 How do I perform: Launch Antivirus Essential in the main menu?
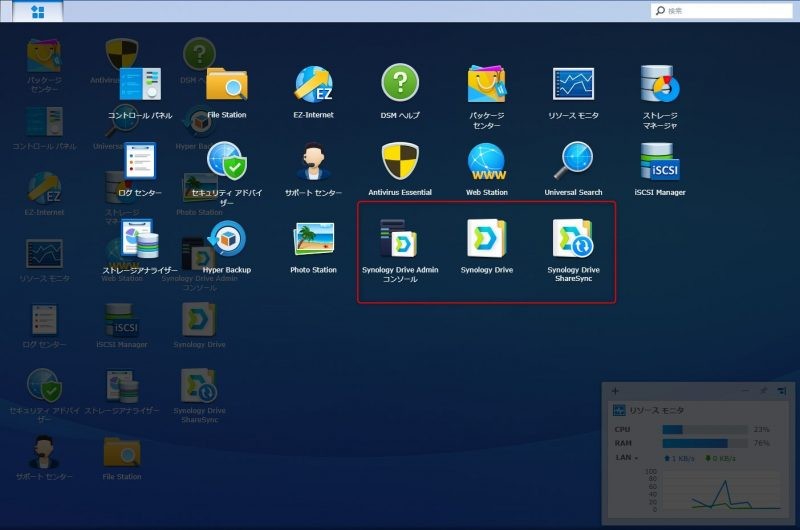(x=400, y=164)
